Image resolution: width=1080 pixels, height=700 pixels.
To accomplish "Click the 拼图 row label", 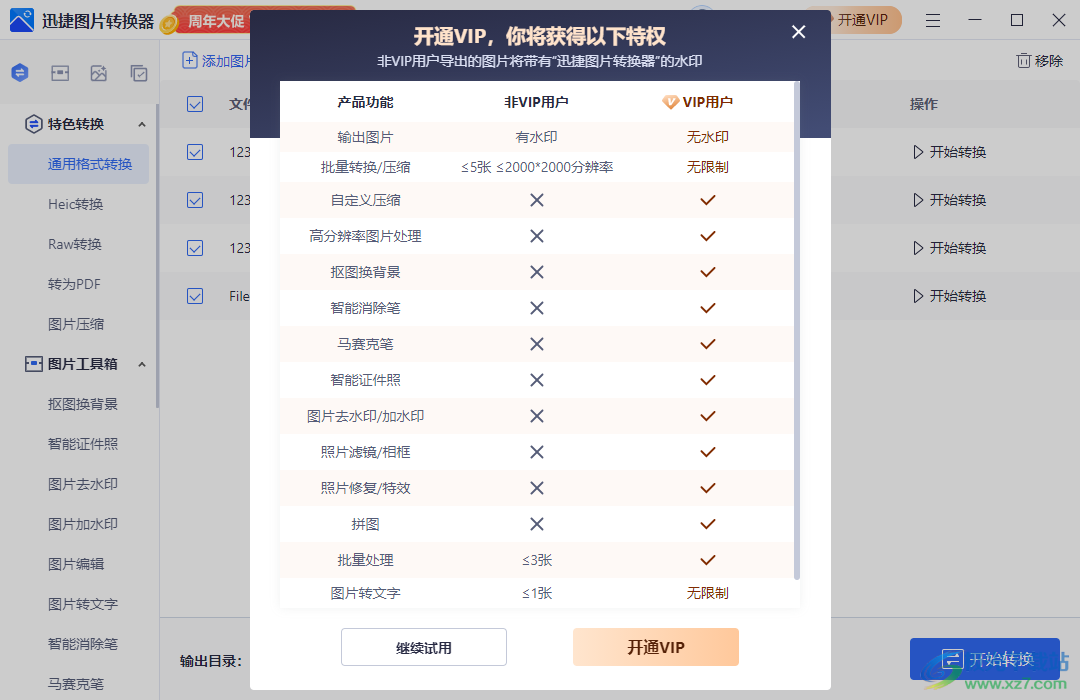I will pyautogui.click(x=365, y=524).
